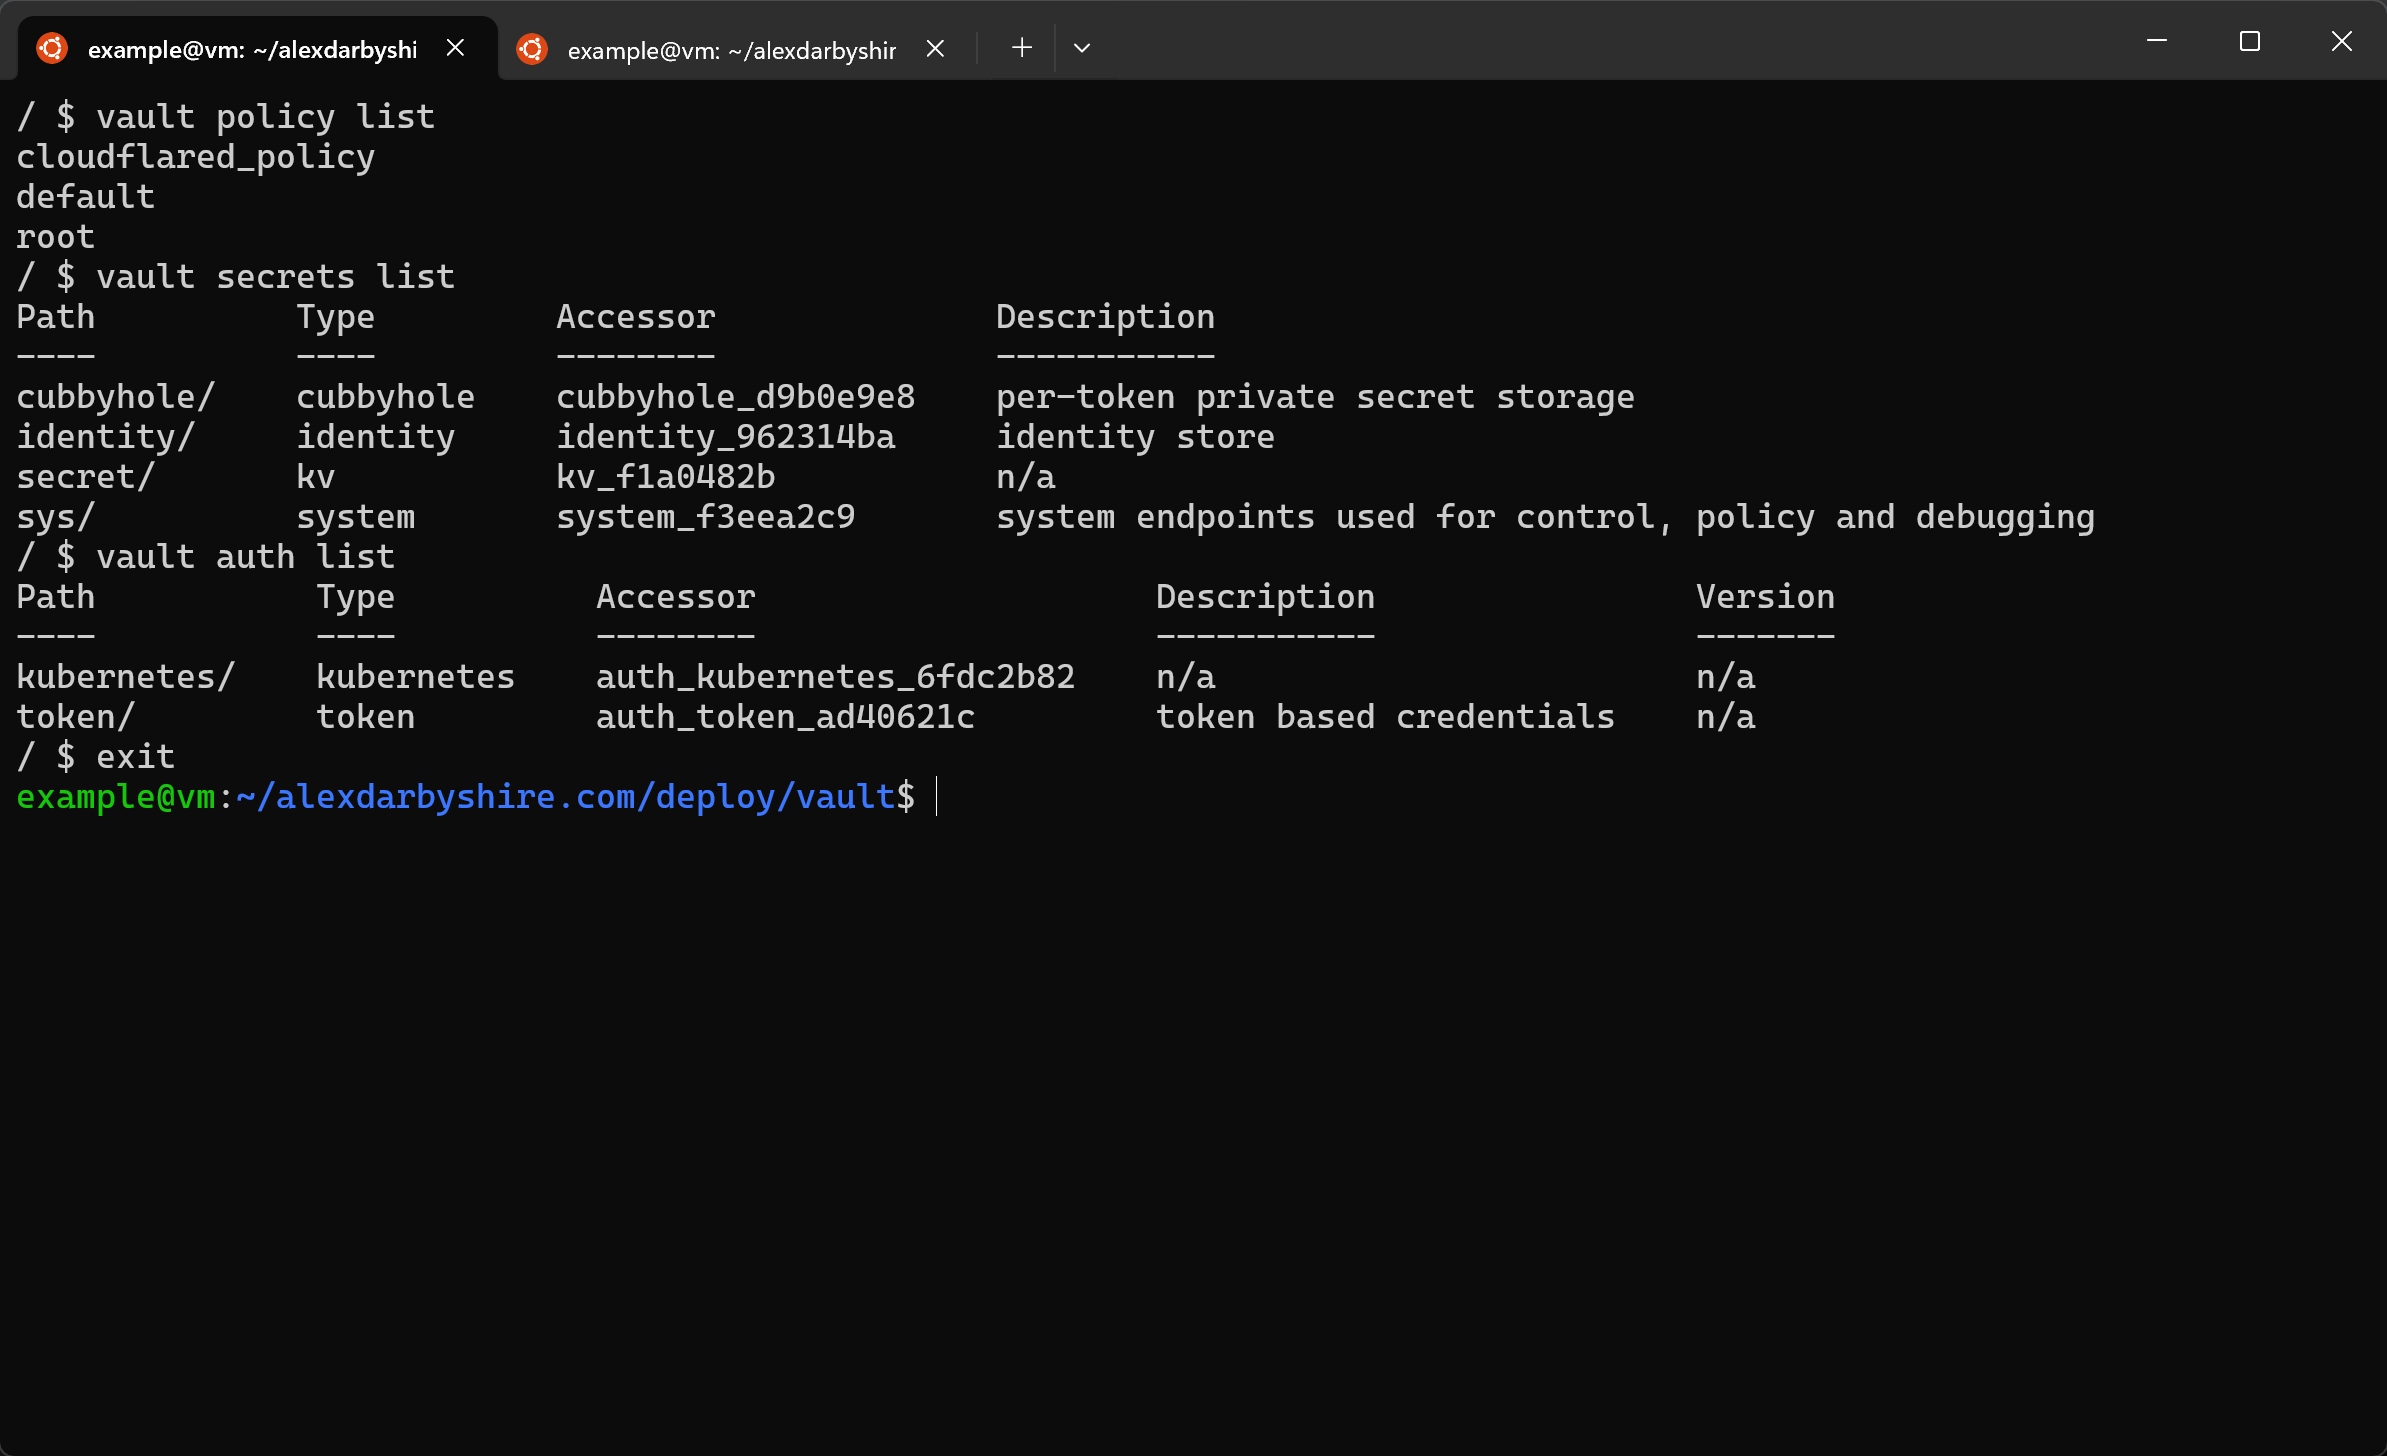Click the green 'example@vm' prompt text
Screen dimensions: 2387x1456
point(116,797)
